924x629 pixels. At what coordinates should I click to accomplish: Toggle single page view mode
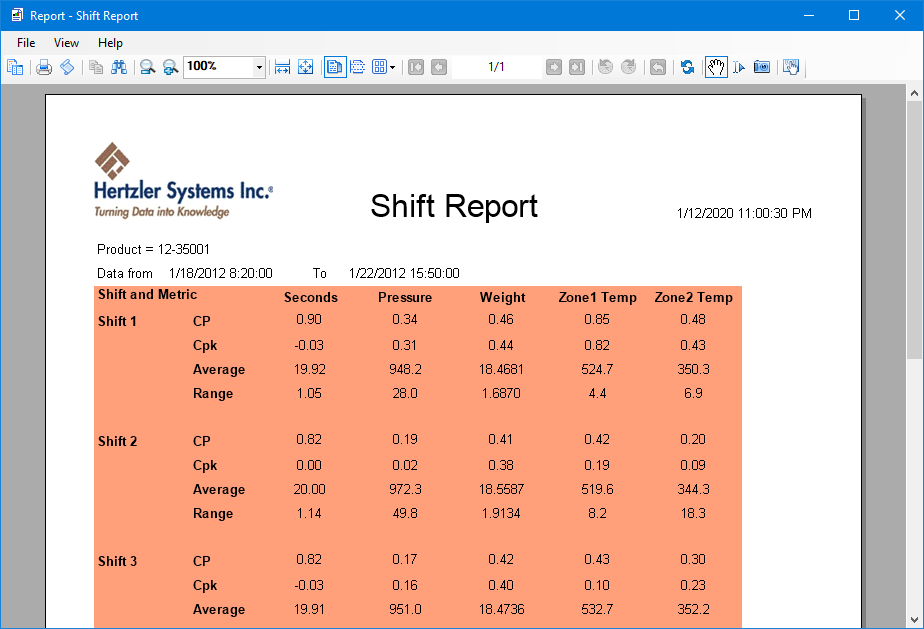334,67
